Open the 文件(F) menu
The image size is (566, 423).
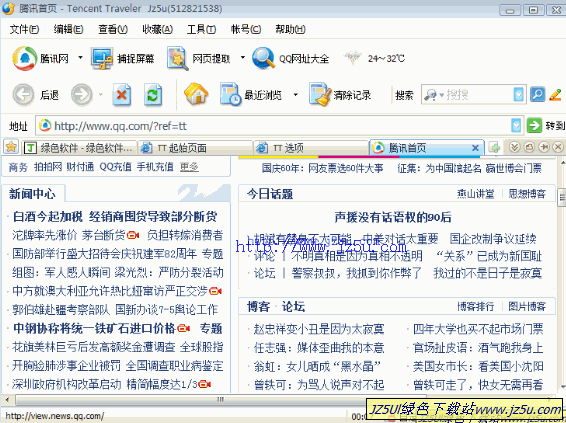24,29
